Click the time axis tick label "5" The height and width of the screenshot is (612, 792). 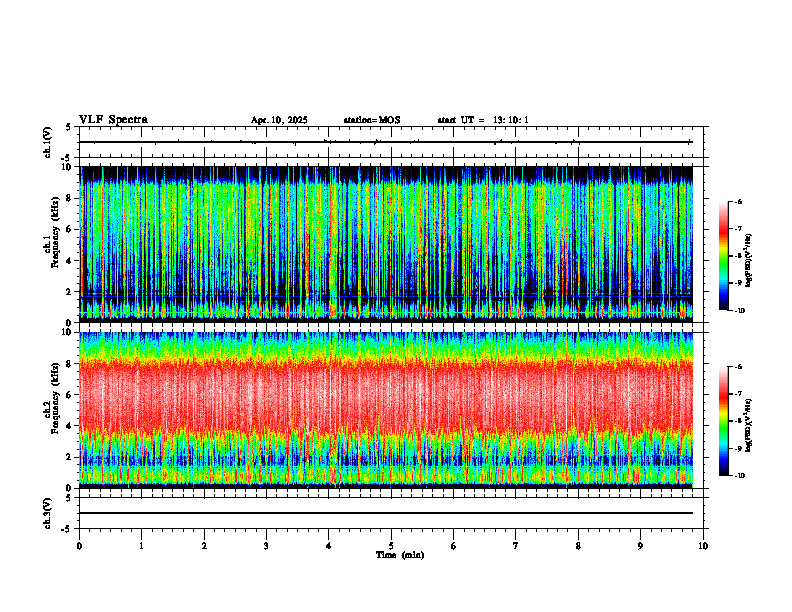(391, 546)
